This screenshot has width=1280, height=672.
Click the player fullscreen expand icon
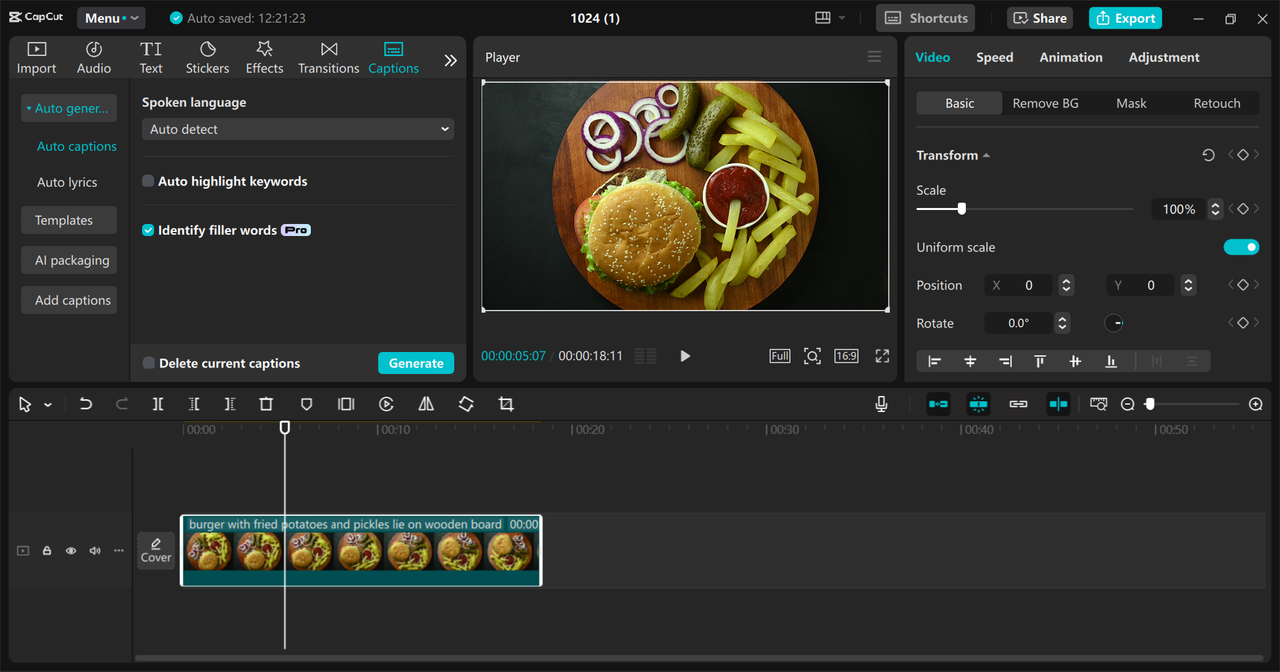(882, 356)
